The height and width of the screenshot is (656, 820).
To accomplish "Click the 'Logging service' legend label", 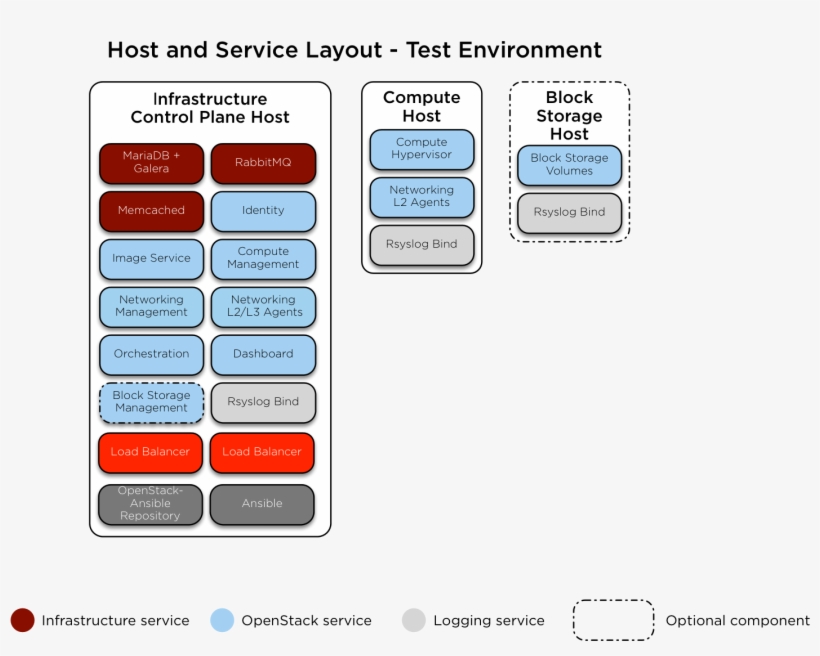I will coord(489,620).
